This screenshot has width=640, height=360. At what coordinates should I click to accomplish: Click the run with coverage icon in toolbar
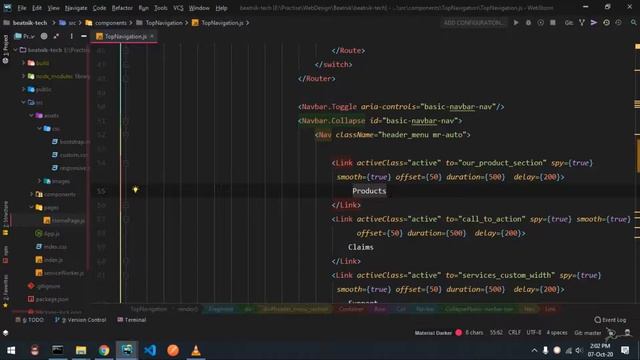540,23
